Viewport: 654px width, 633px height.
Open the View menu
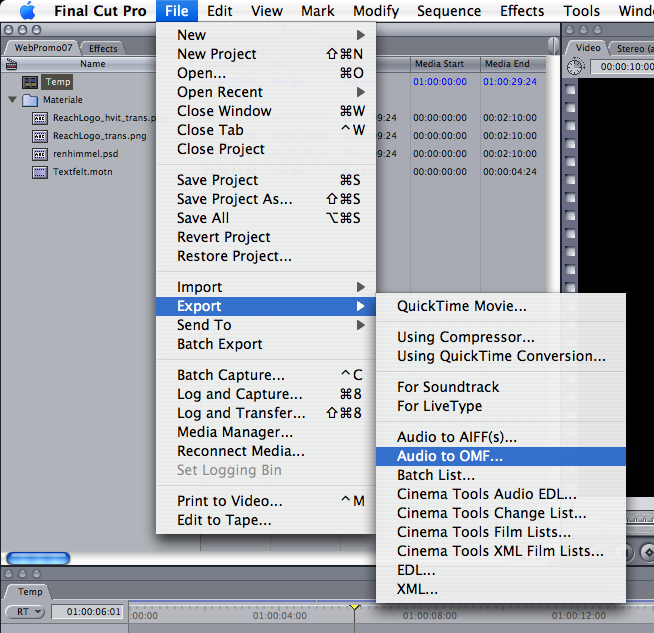pyautogui.click(x=267, y=11)
